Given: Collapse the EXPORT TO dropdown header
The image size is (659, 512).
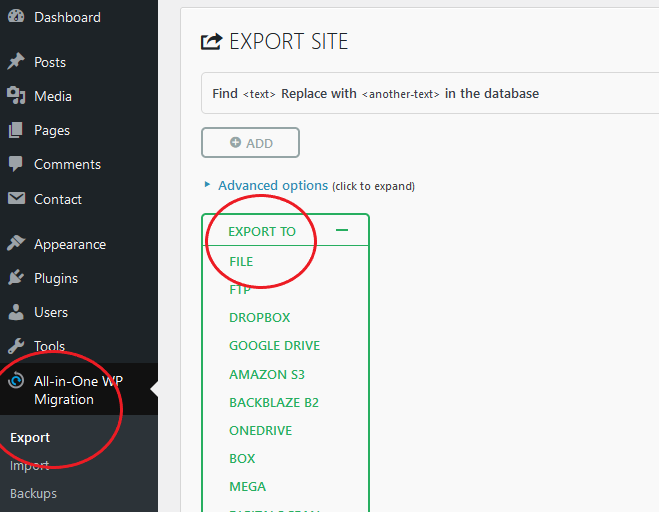Looking at the screenshot, I should point(285,230).
